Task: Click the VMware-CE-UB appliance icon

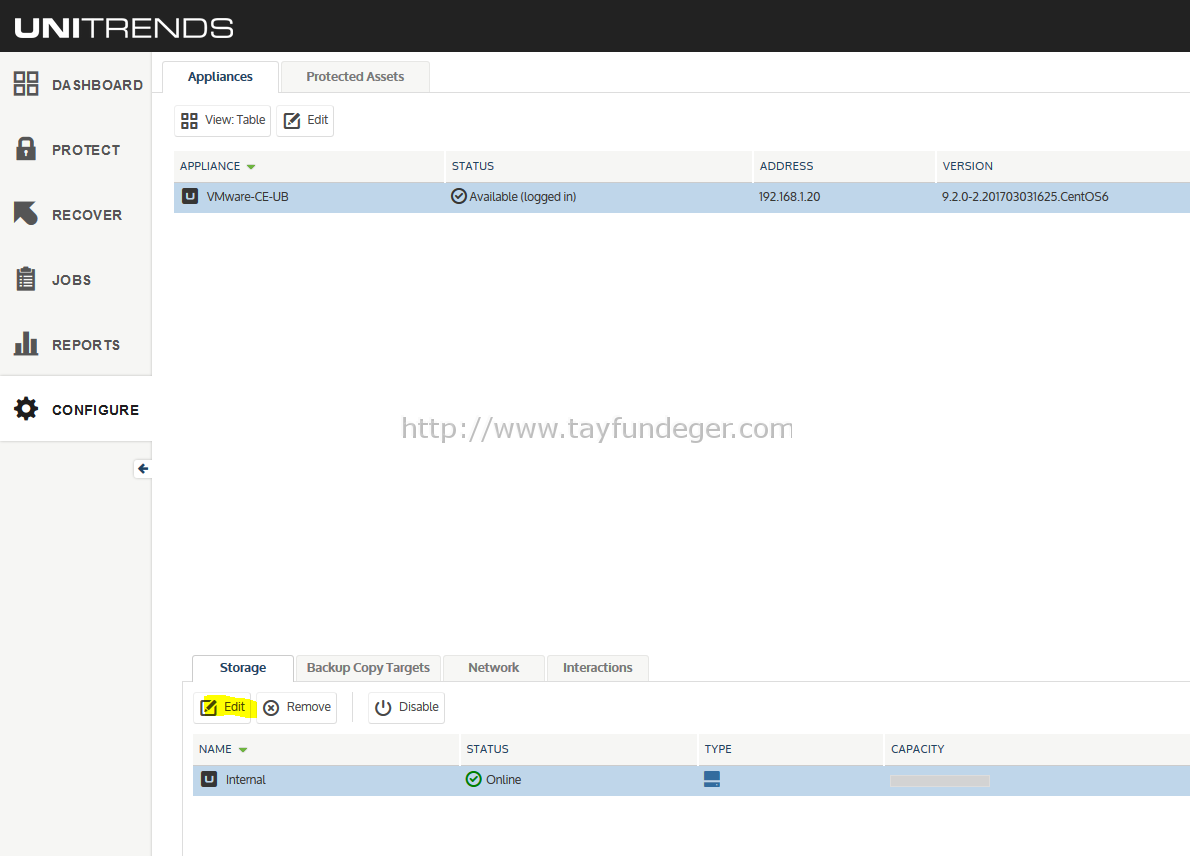Action: (190, 197)
